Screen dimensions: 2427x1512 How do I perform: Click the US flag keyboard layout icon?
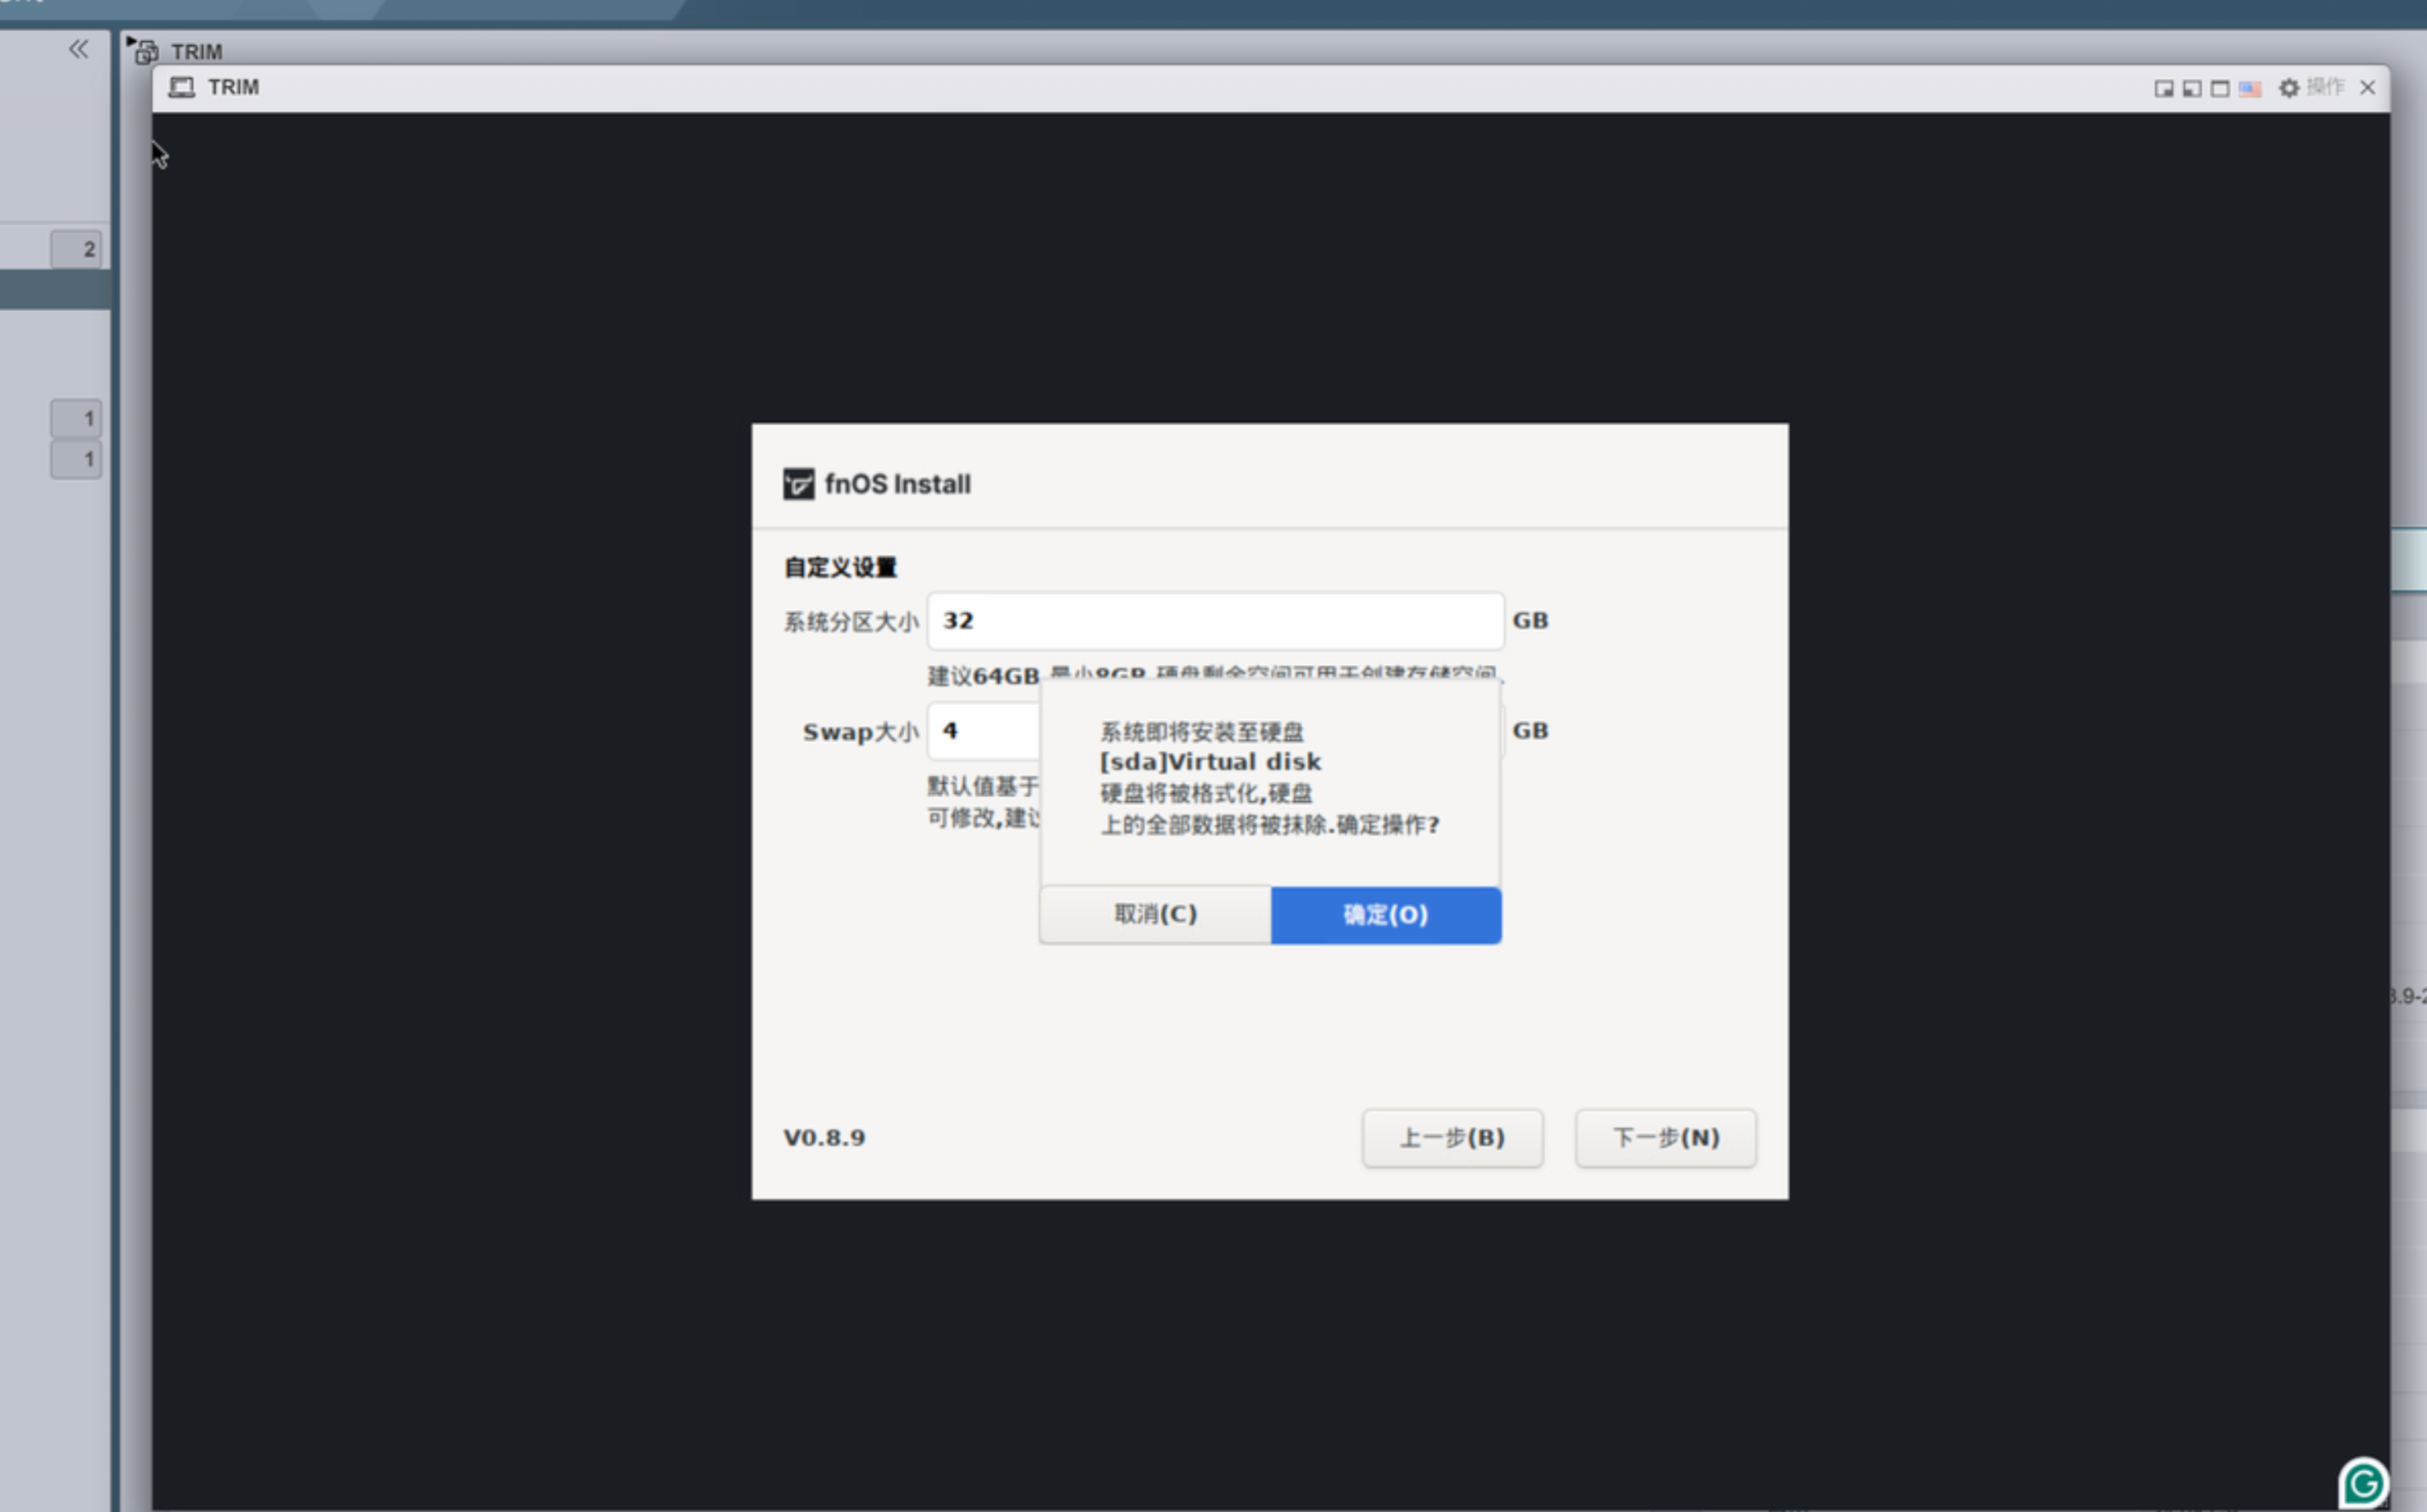pos(2249,89)
